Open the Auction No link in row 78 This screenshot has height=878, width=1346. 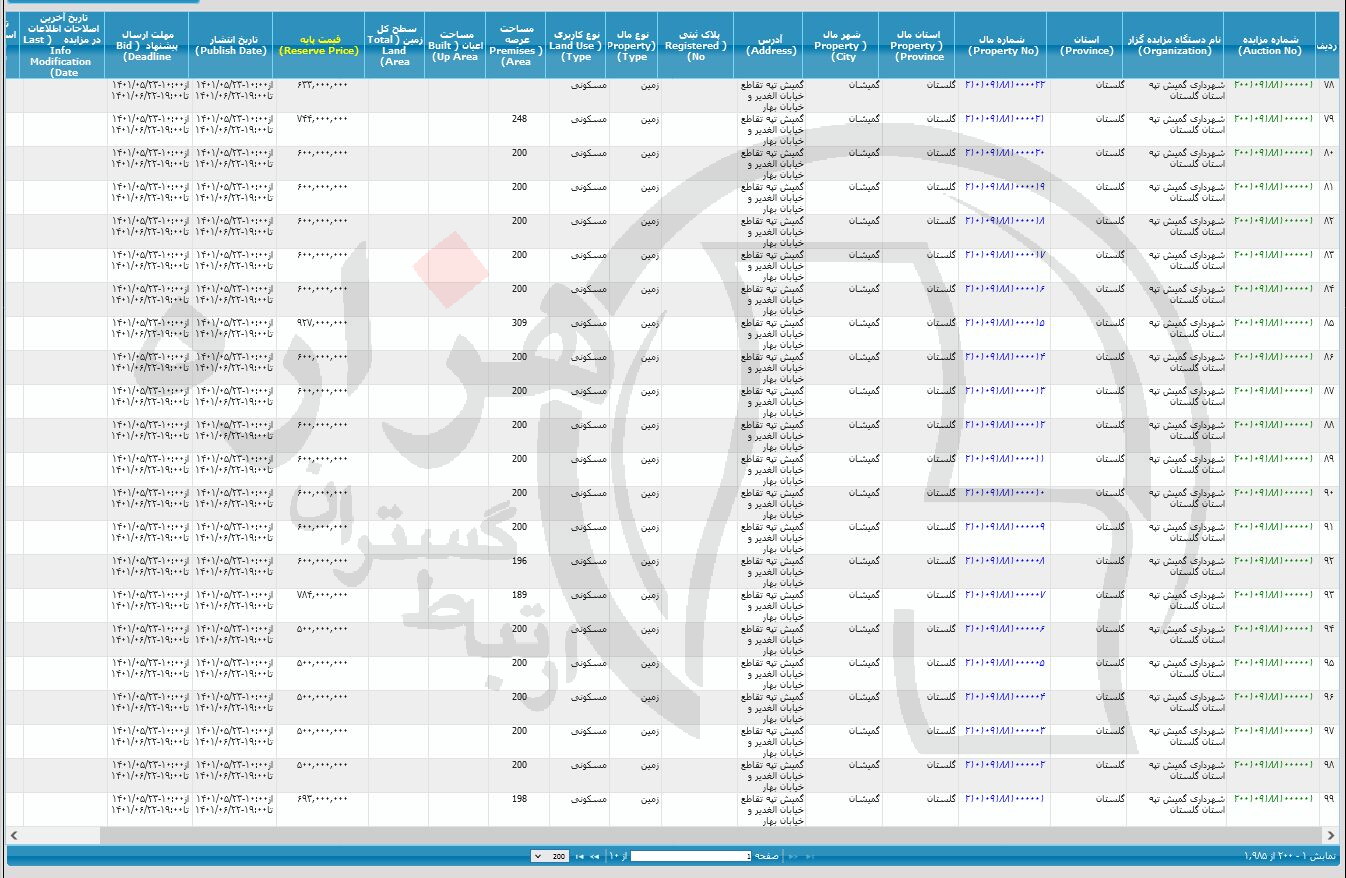click(1273, 85)
